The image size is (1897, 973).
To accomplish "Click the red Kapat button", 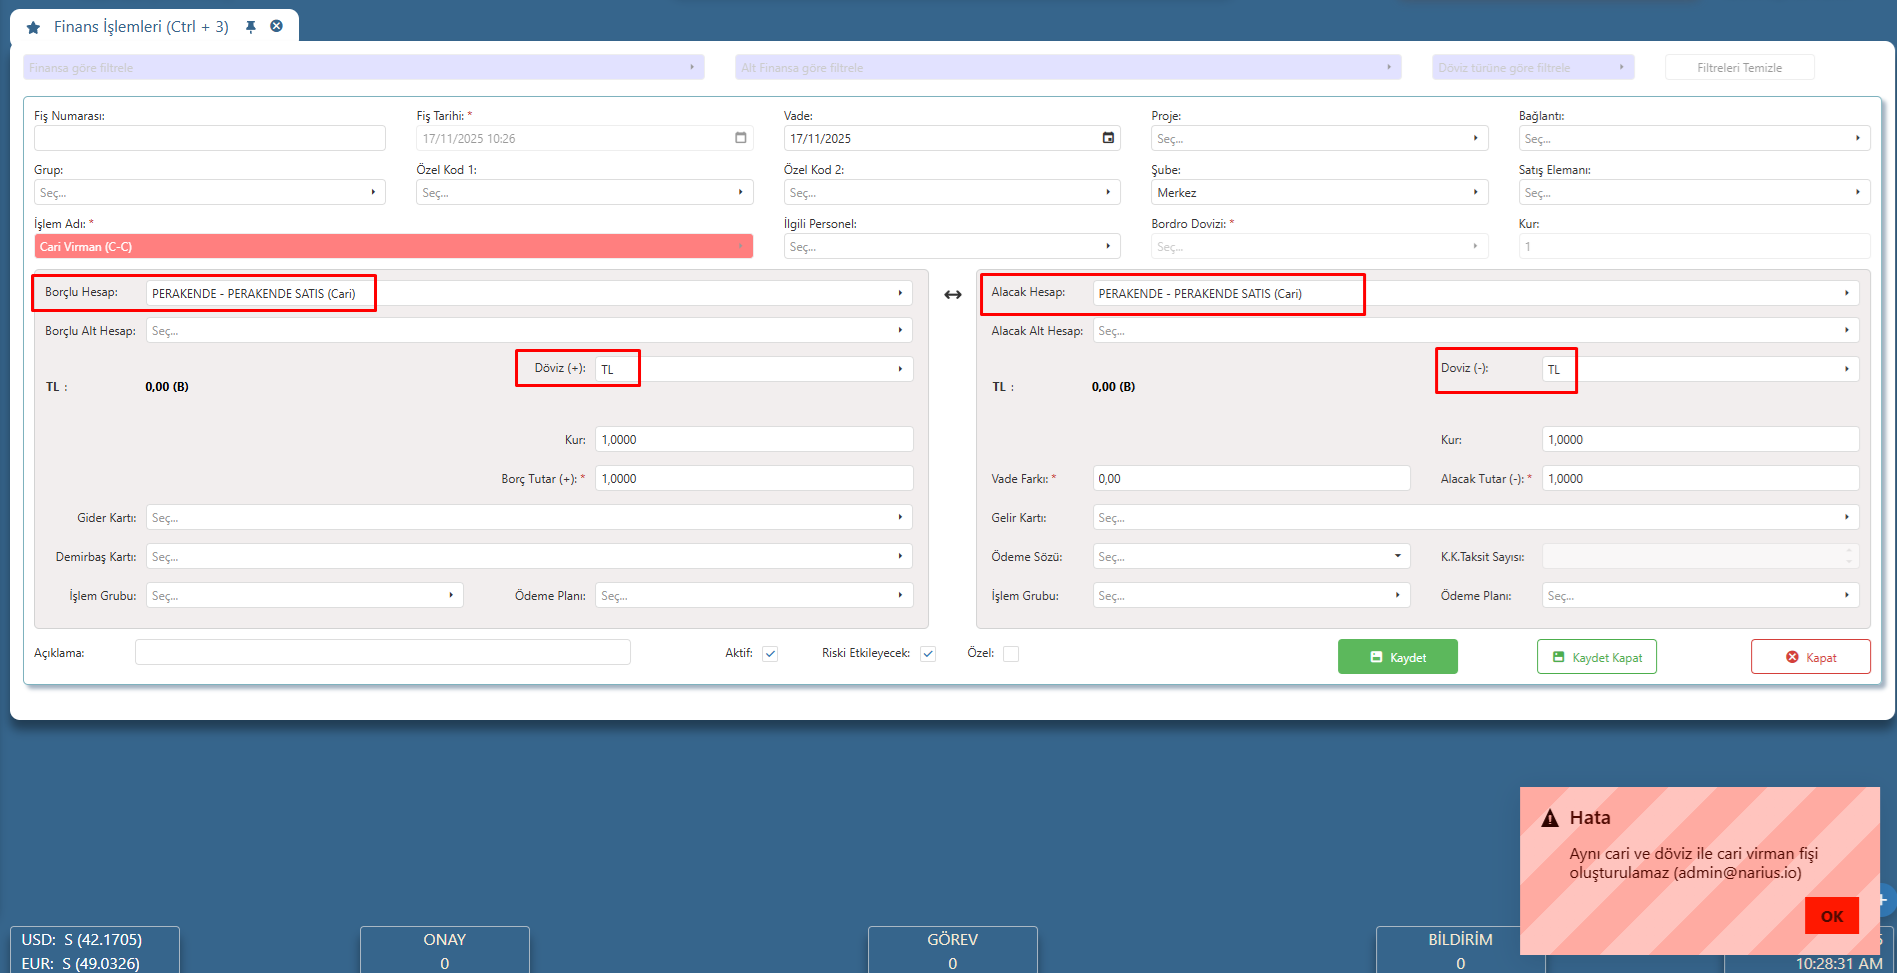I will (1811, 657).
